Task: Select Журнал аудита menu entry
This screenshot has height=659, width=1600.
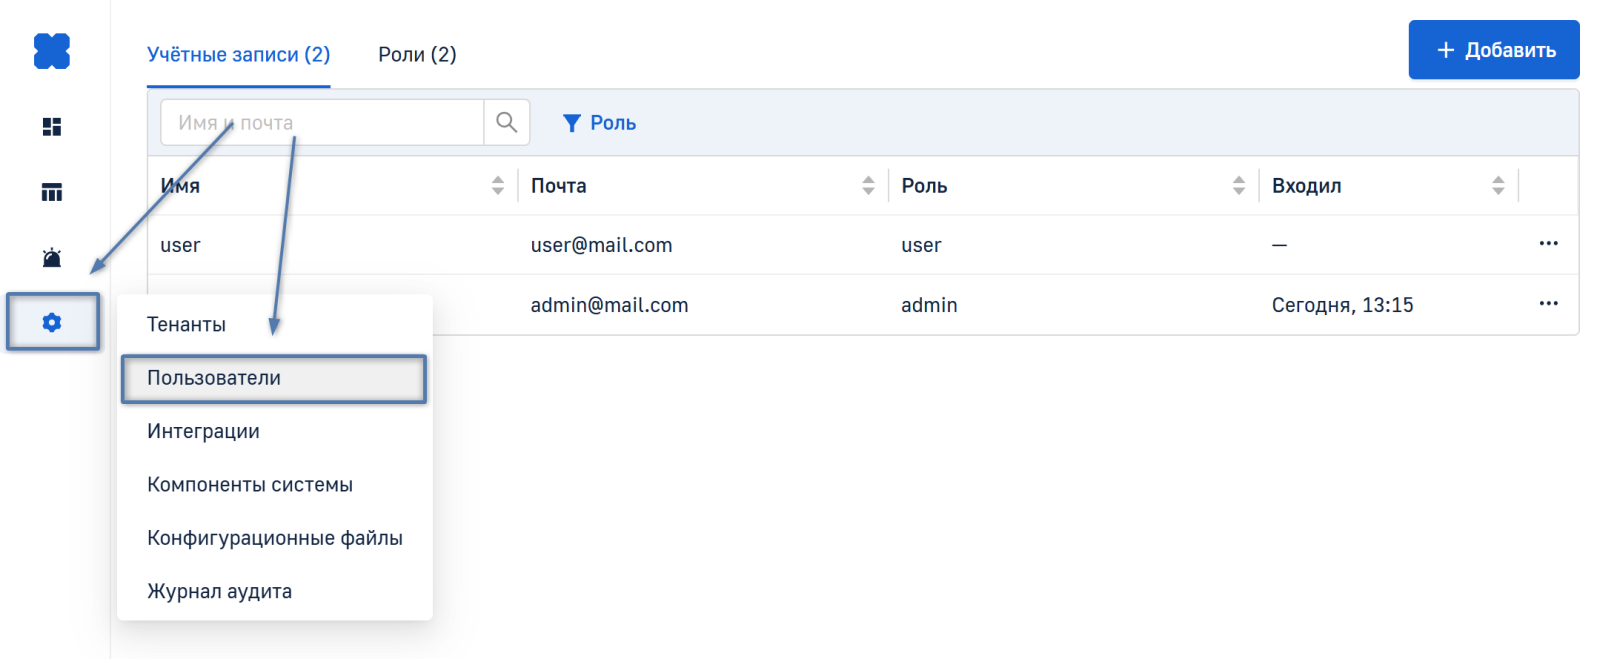Action: point(220,592)
